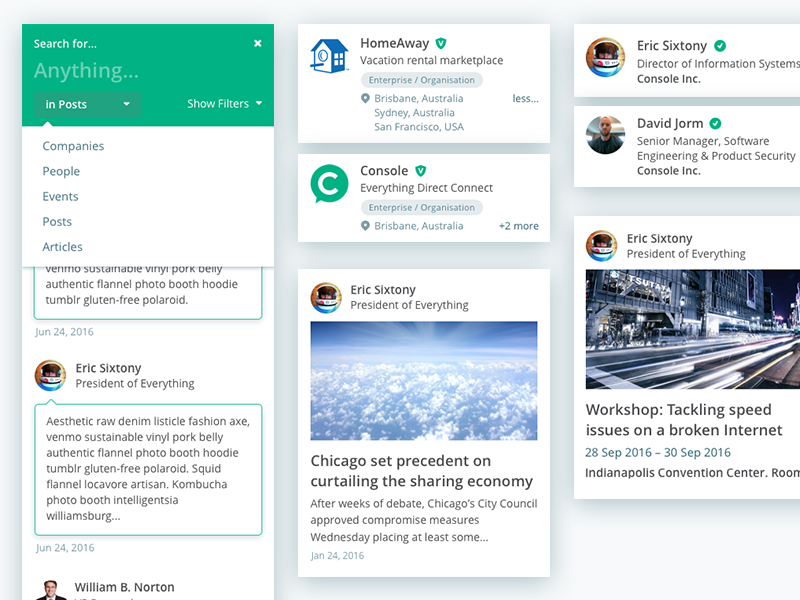800x600 pixels.
Task: Select Companies from the search scope menu
Action: tap(73, 146)
